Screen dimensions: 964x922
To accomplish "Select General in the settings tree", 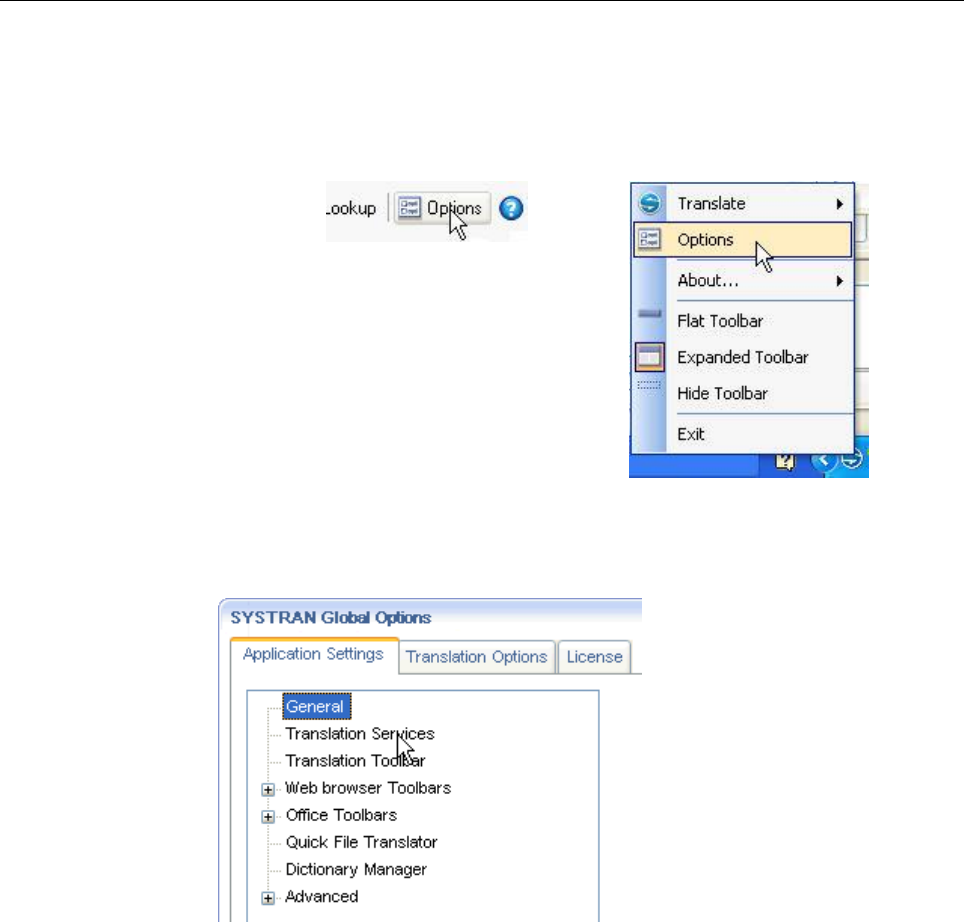I will click(316, 707).
